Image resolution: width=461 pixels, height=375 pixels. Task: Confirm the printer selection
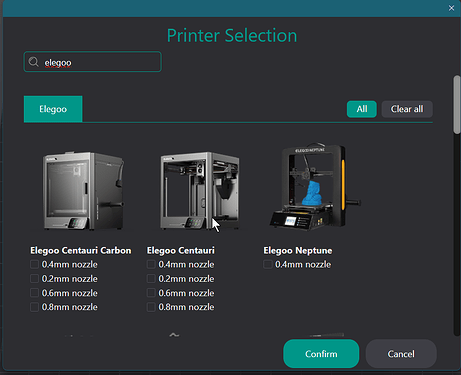[x=321, y=354]
